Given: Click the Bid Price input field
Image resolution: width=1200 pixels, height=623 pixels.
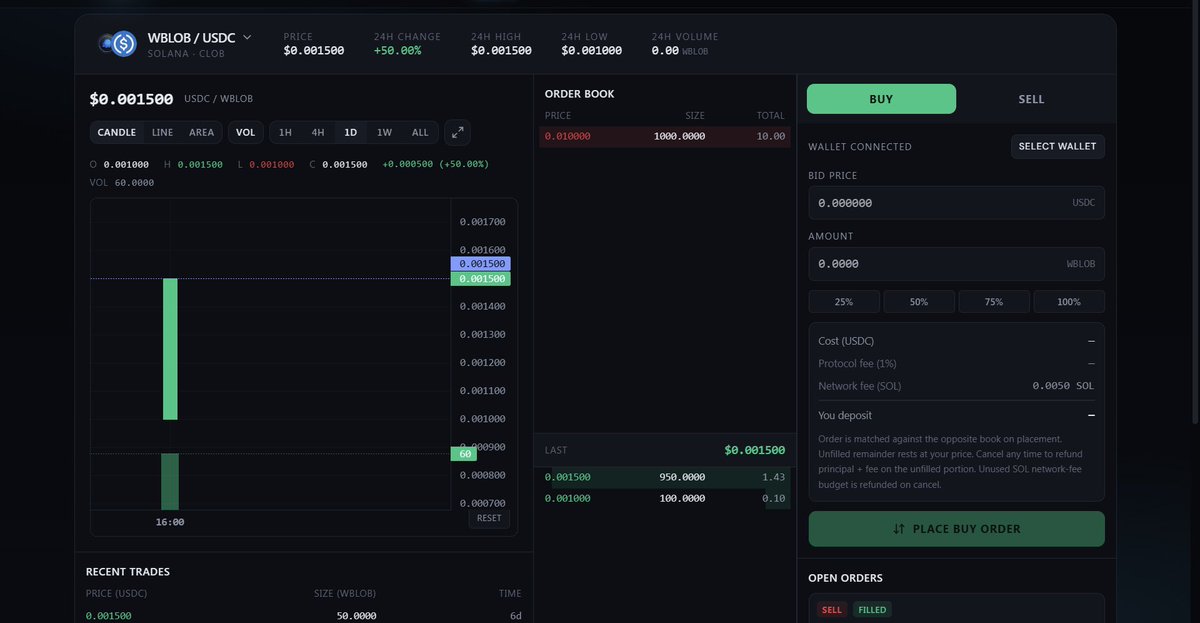Looking at the screenshot, I should pyautogui.click(x=956, y=203).
